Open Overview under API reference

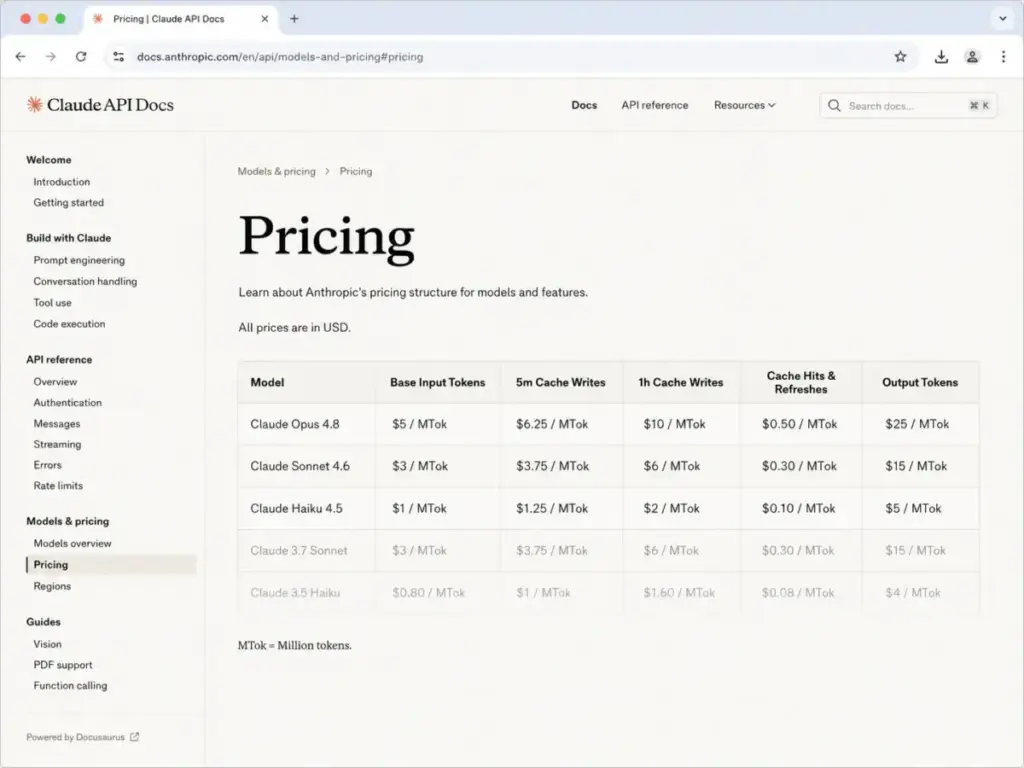tap(56, 381)
